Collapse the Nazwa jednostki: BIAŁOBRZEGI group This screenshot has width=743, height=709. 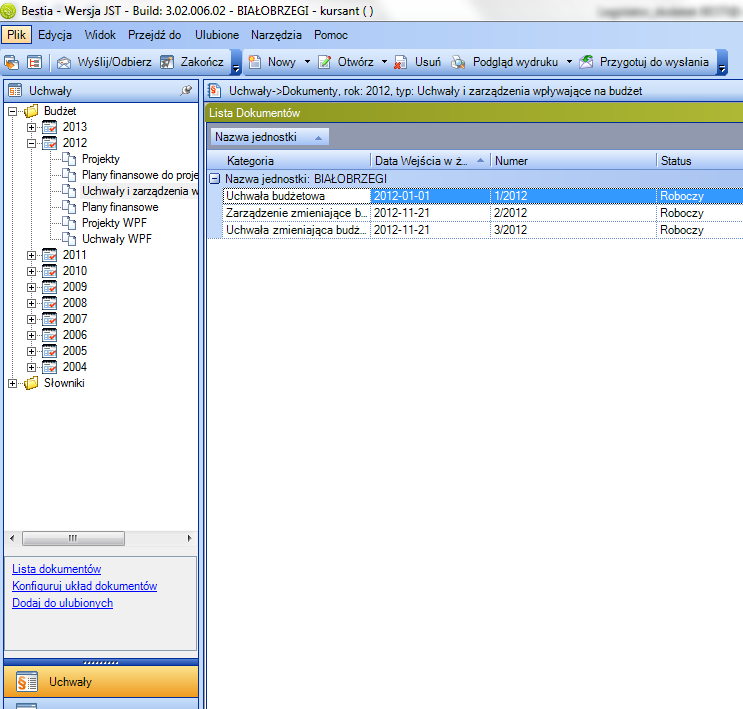point(215,179)
